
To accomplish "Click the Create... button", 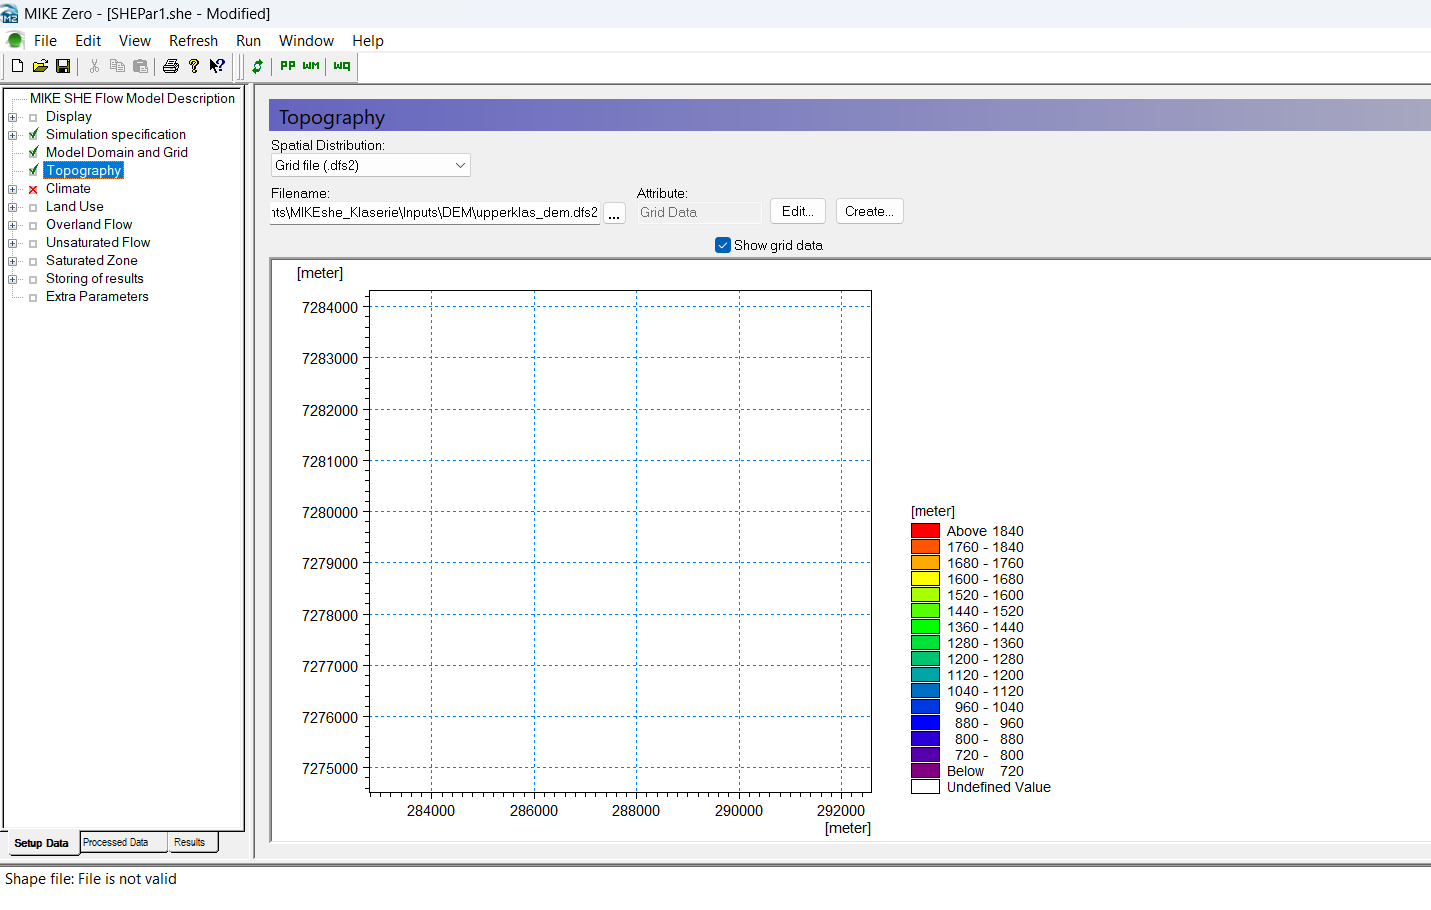I will 869,211.
